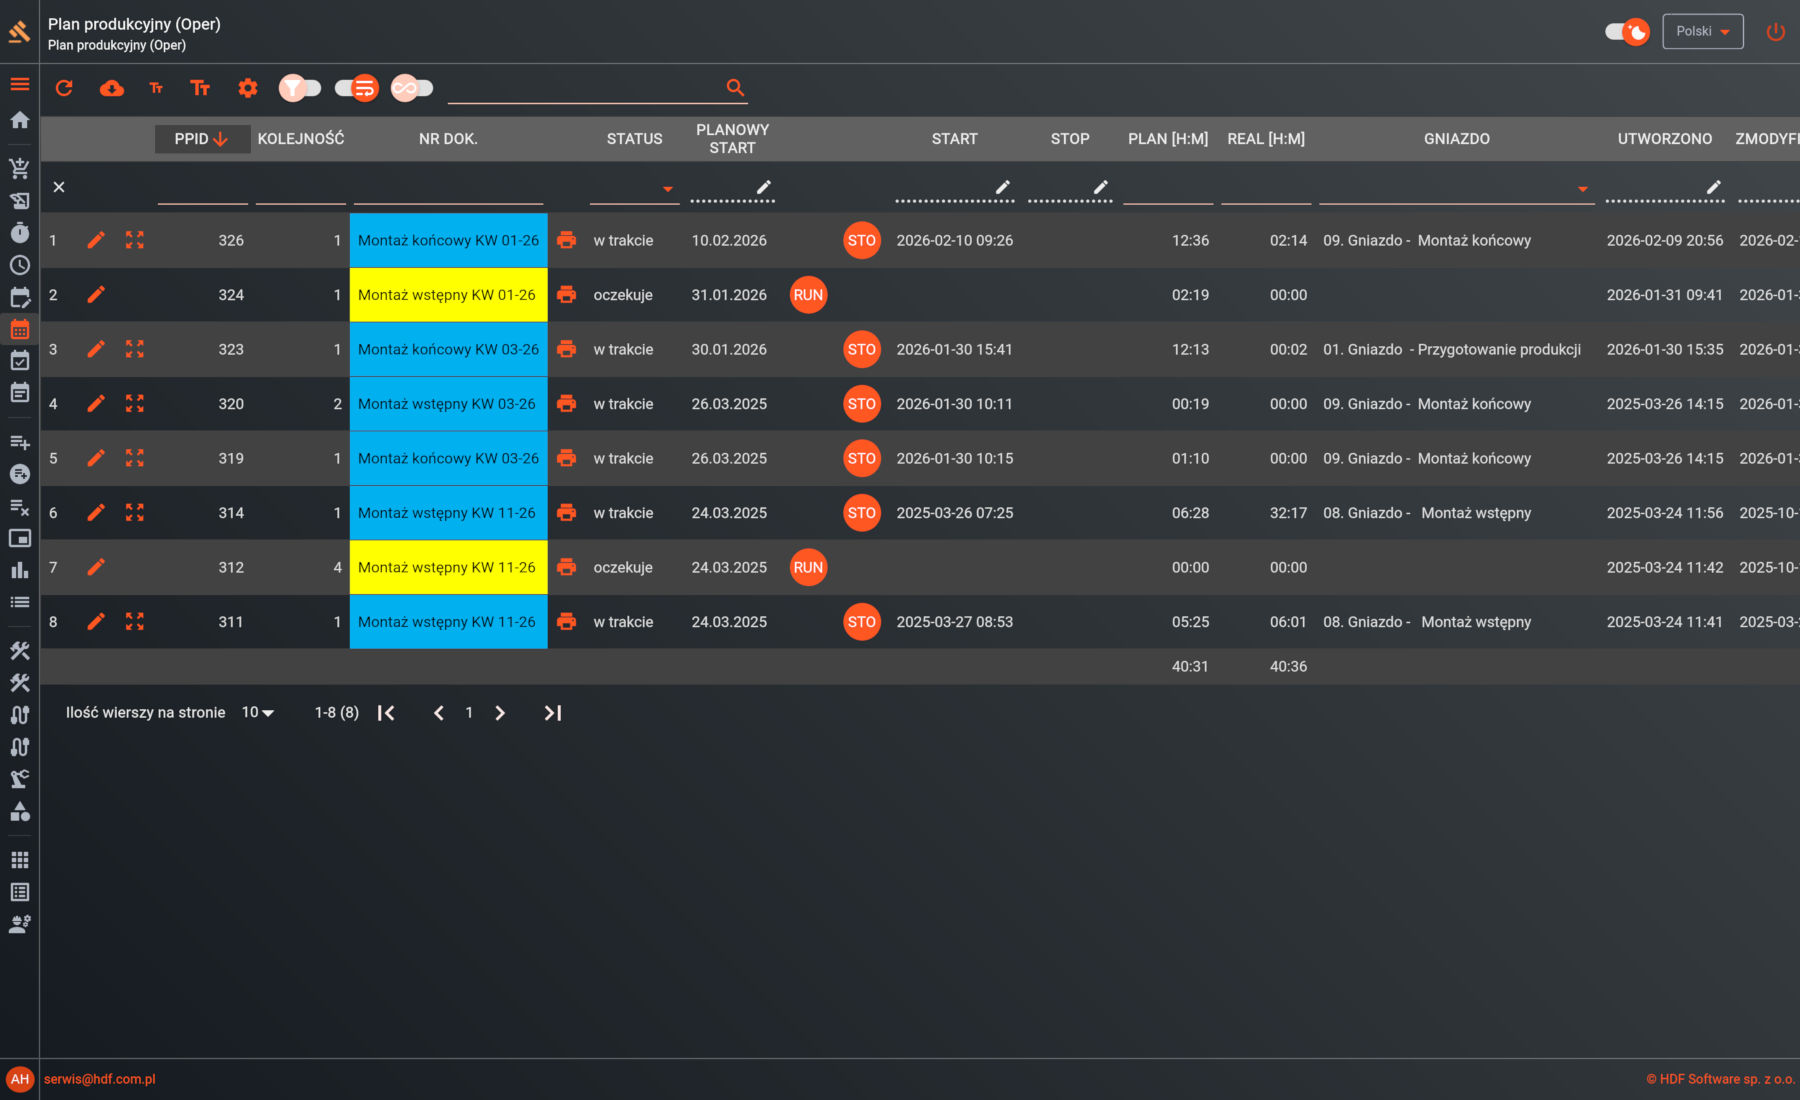Open table settings gear icon

(x=248, y=88)
